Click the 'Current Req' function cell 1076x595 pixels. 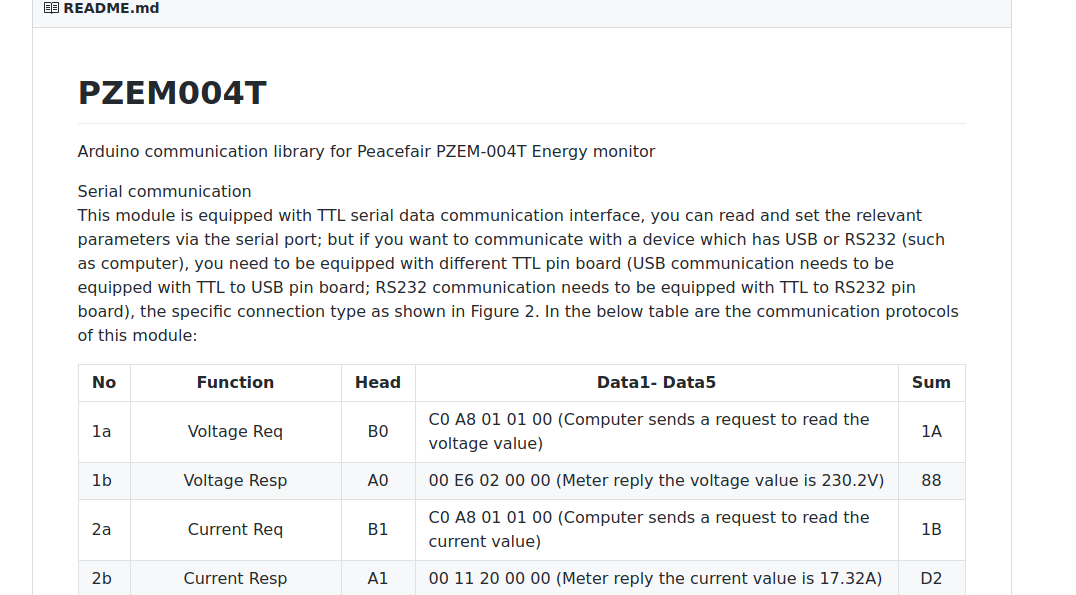click(x=235, y=530)
